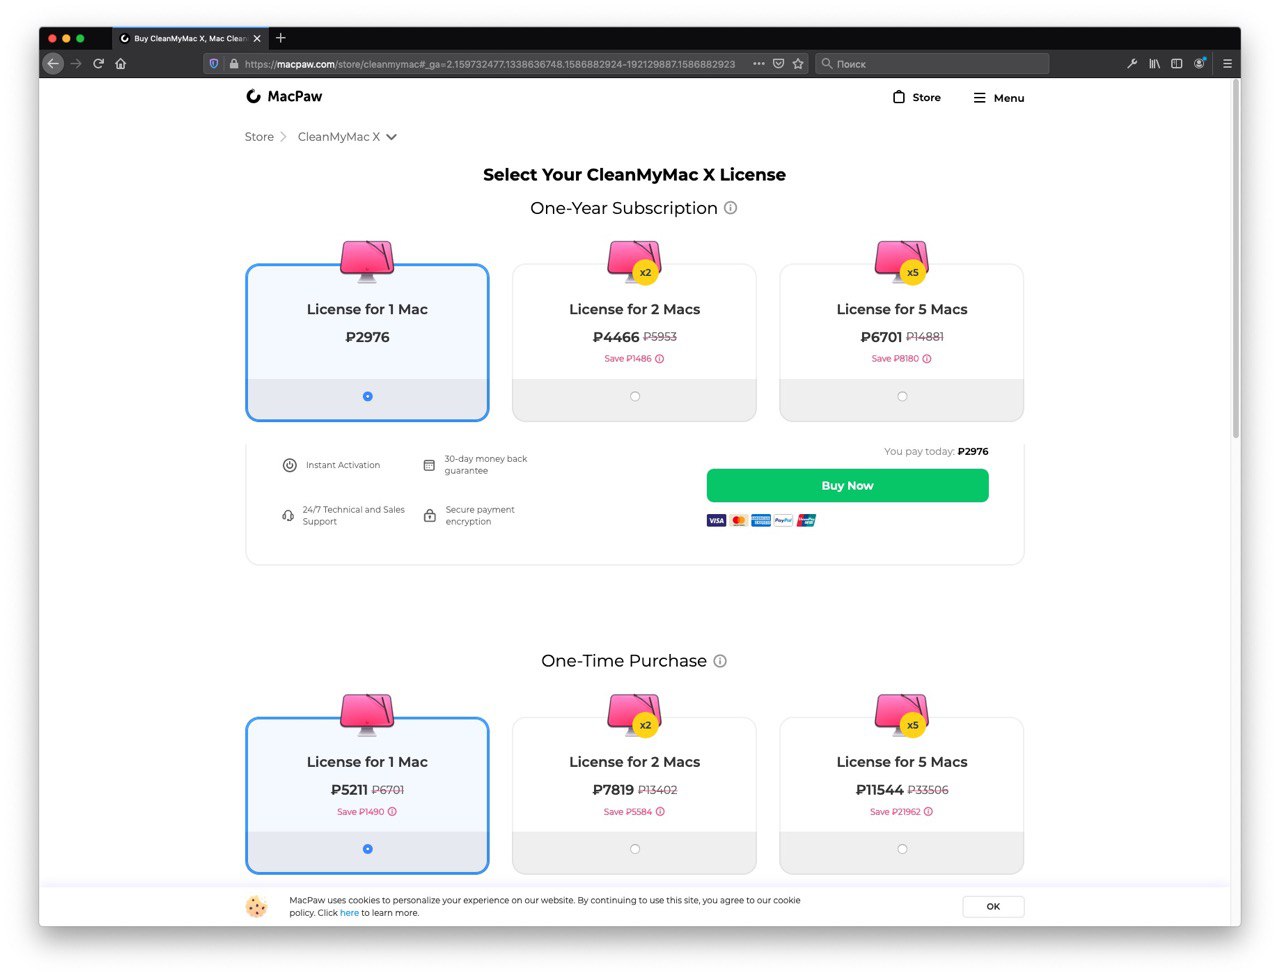This screenshot has width=1280, height=978.
Task: Select one-time License for 5 Macs radio
Action: point(902,849)
